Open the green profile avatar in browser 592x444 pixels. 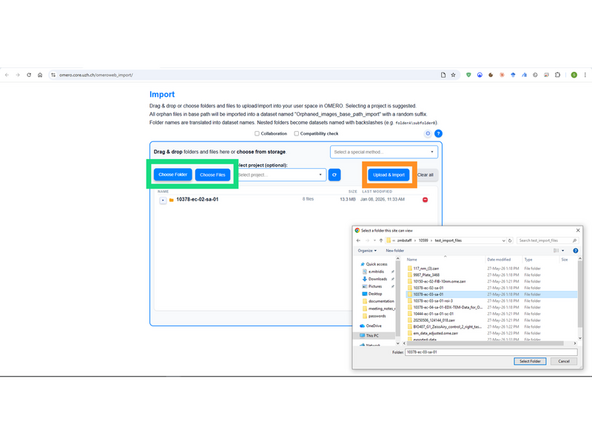(574, 75)
